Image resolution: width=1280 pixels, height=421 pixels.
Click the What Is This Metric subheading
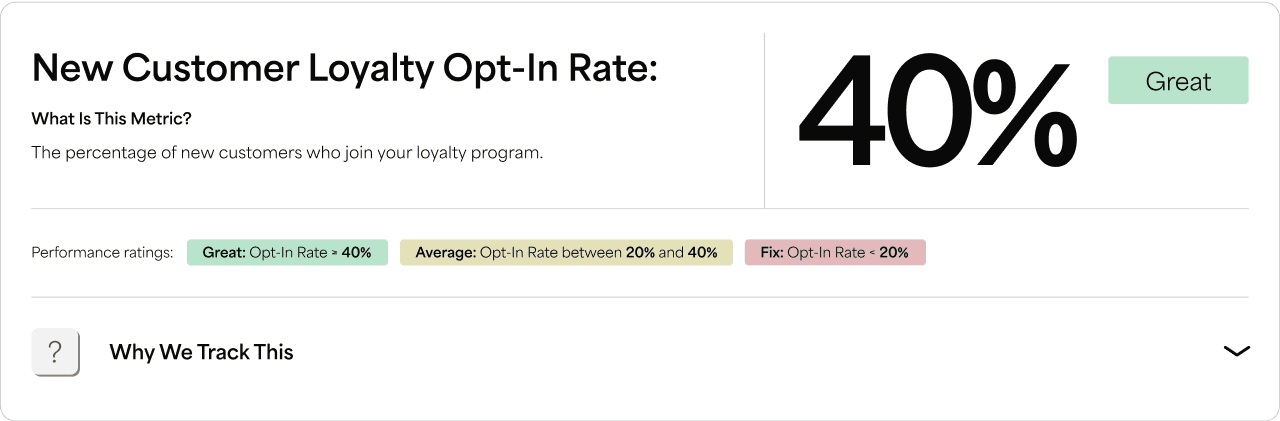pyautogui.click(x=111, y=119)
